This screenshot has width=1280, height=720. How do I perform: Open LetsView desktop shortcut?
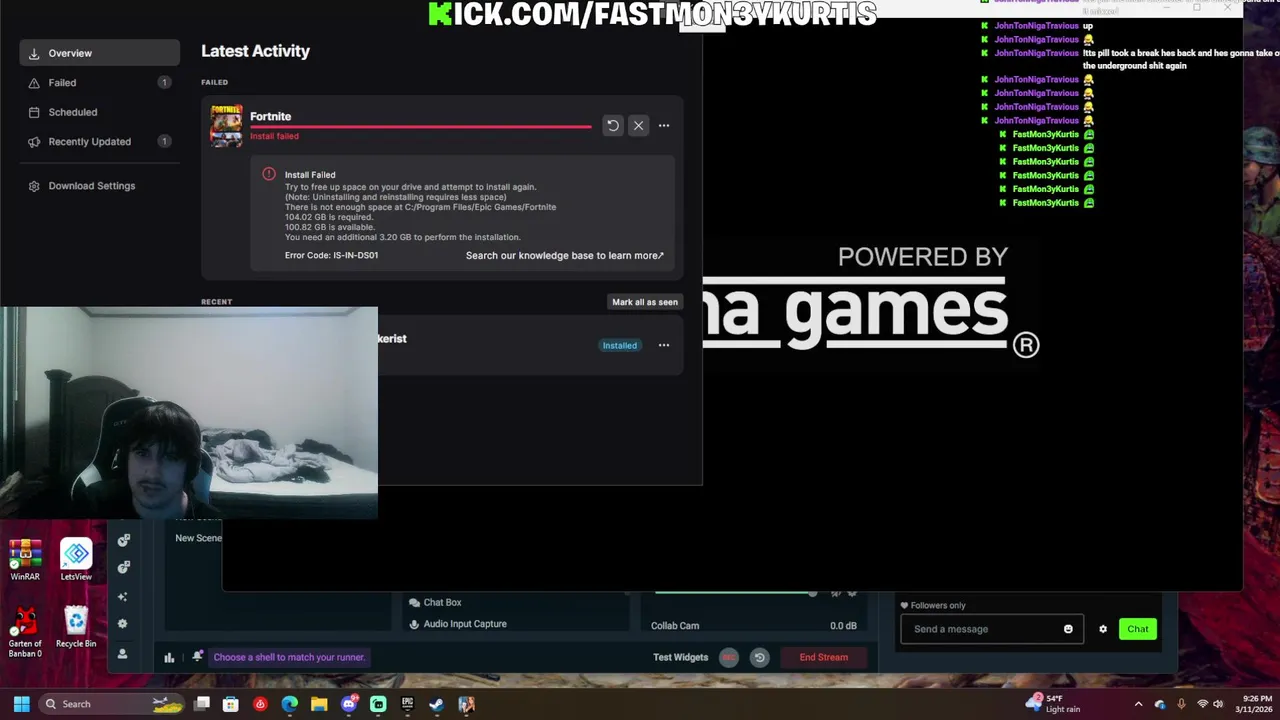pyautogui.click(x=76, y=561)
